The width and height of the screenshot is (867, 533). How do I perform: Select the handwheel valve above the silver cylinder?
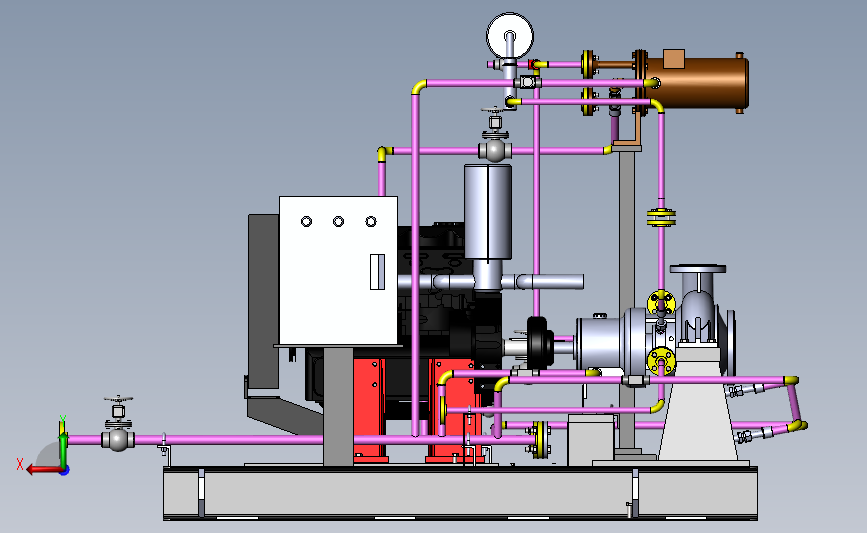point(495,134)
